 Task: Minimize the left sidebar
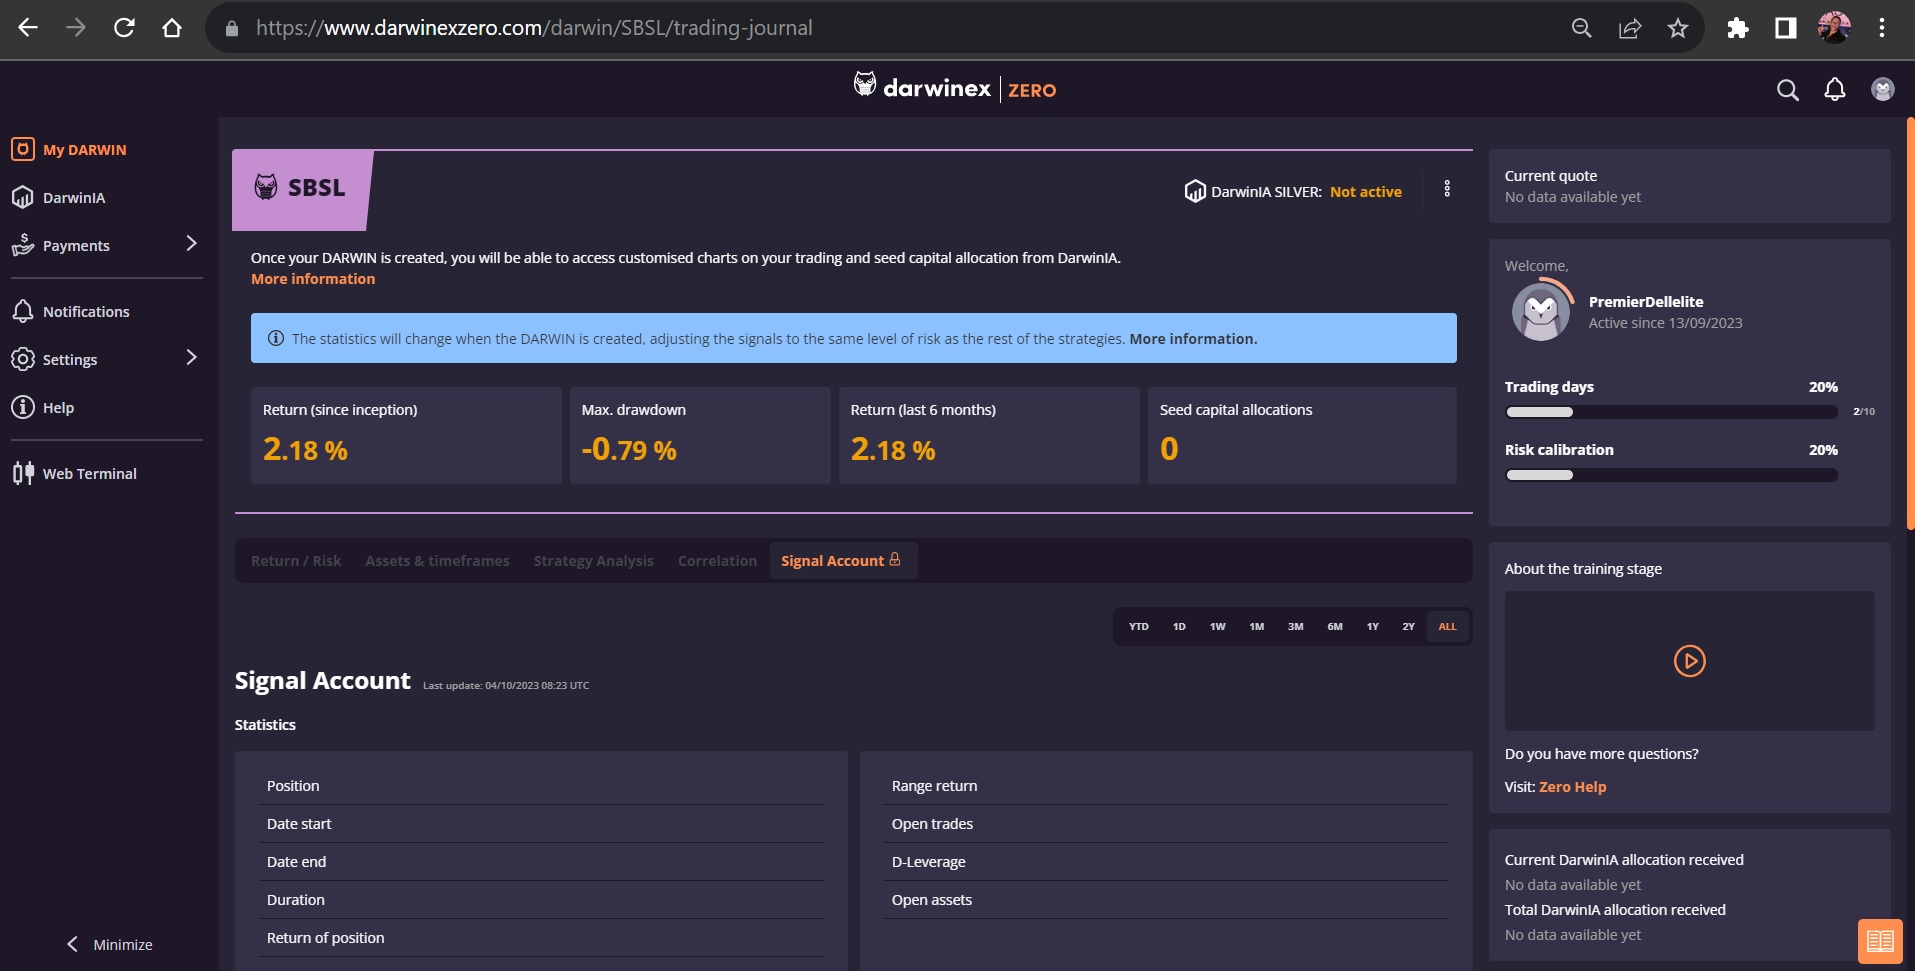pyautogui.click(x=110, y=944)
